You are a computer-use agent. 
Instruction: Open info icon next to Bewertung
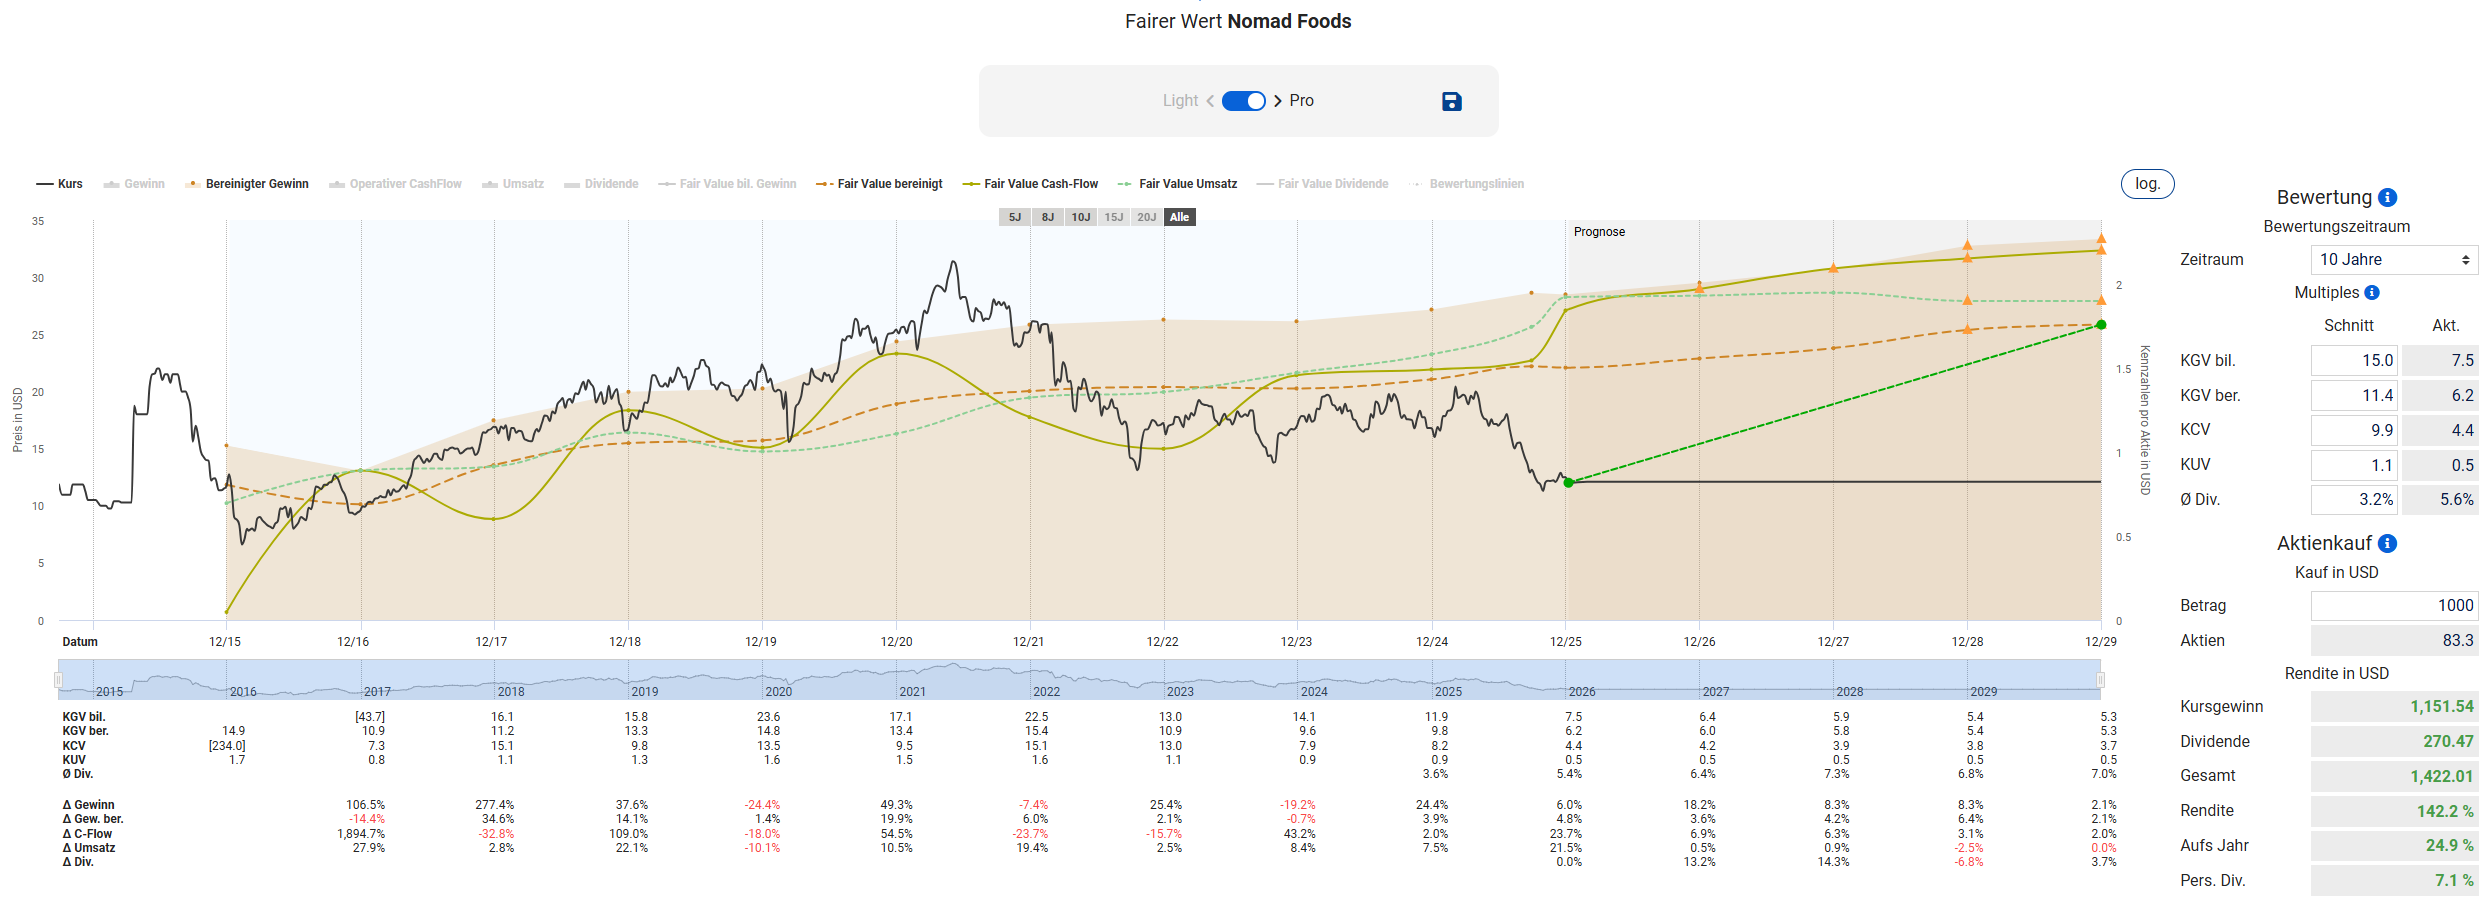click(2387, 197)
